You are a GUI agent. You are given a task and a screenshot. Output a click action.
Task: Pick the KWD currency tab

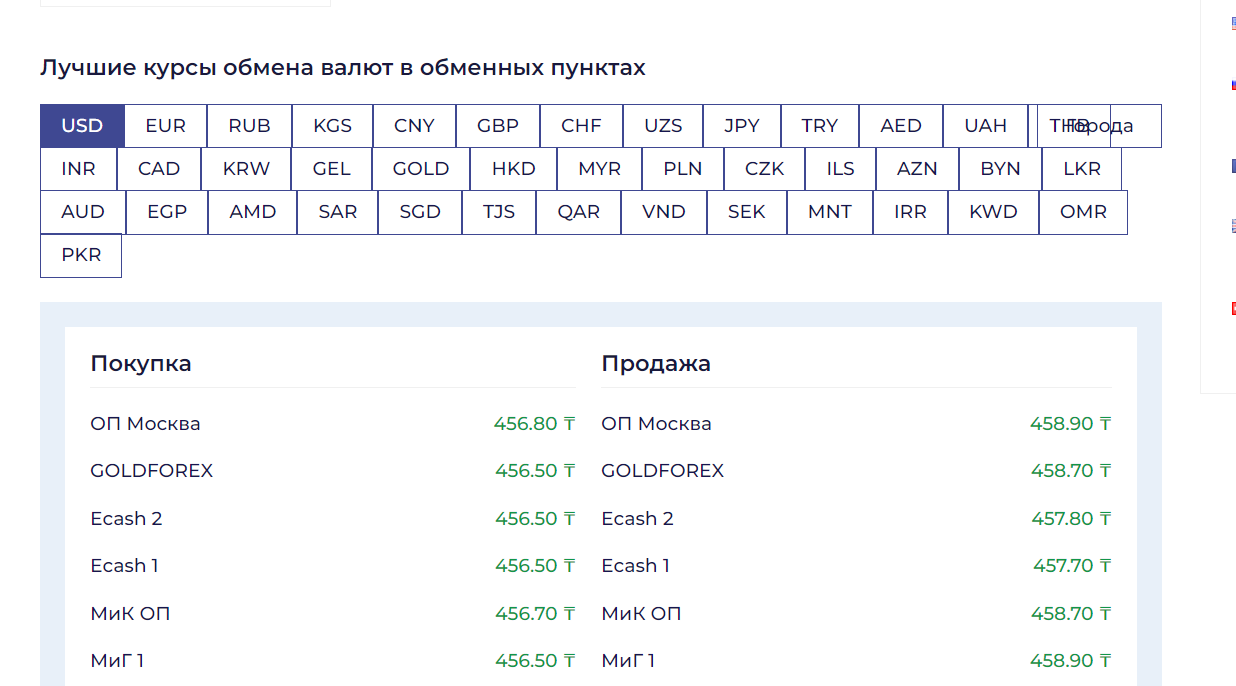point(993,212)
